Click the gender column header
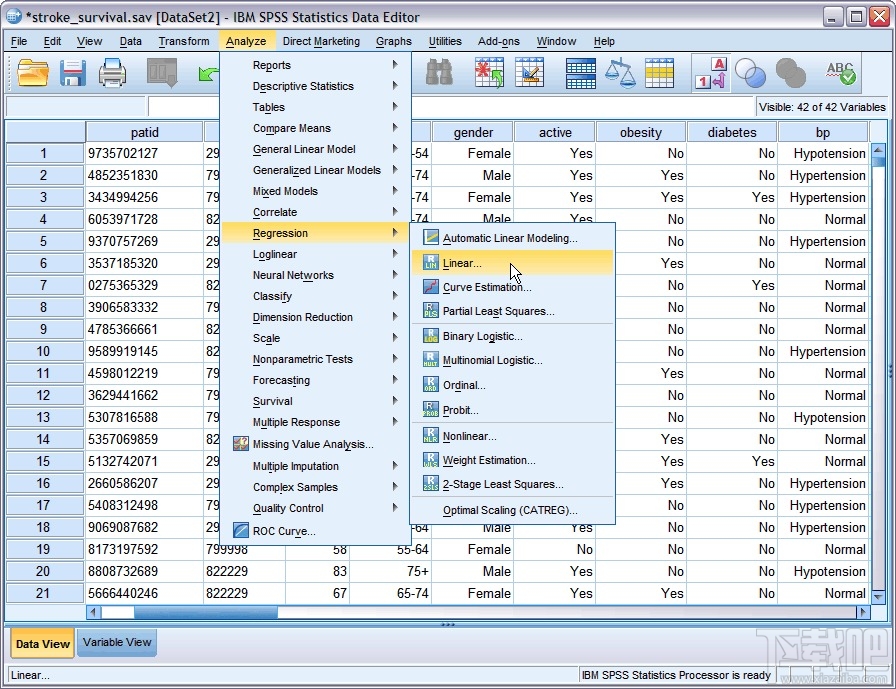The image size is (896, 689). pos(472,131)
